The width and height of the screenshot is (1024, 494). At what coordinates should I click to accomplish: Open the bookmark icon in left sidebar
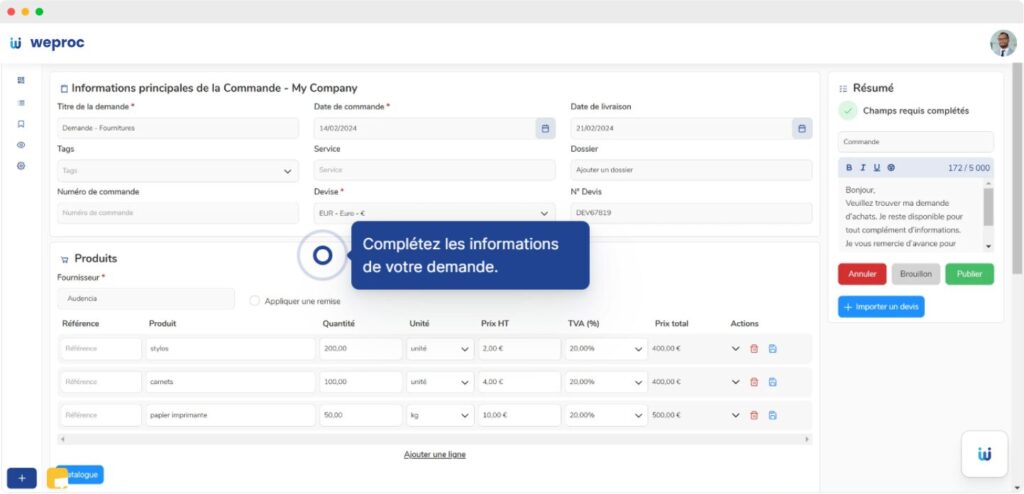click(21, 124)
